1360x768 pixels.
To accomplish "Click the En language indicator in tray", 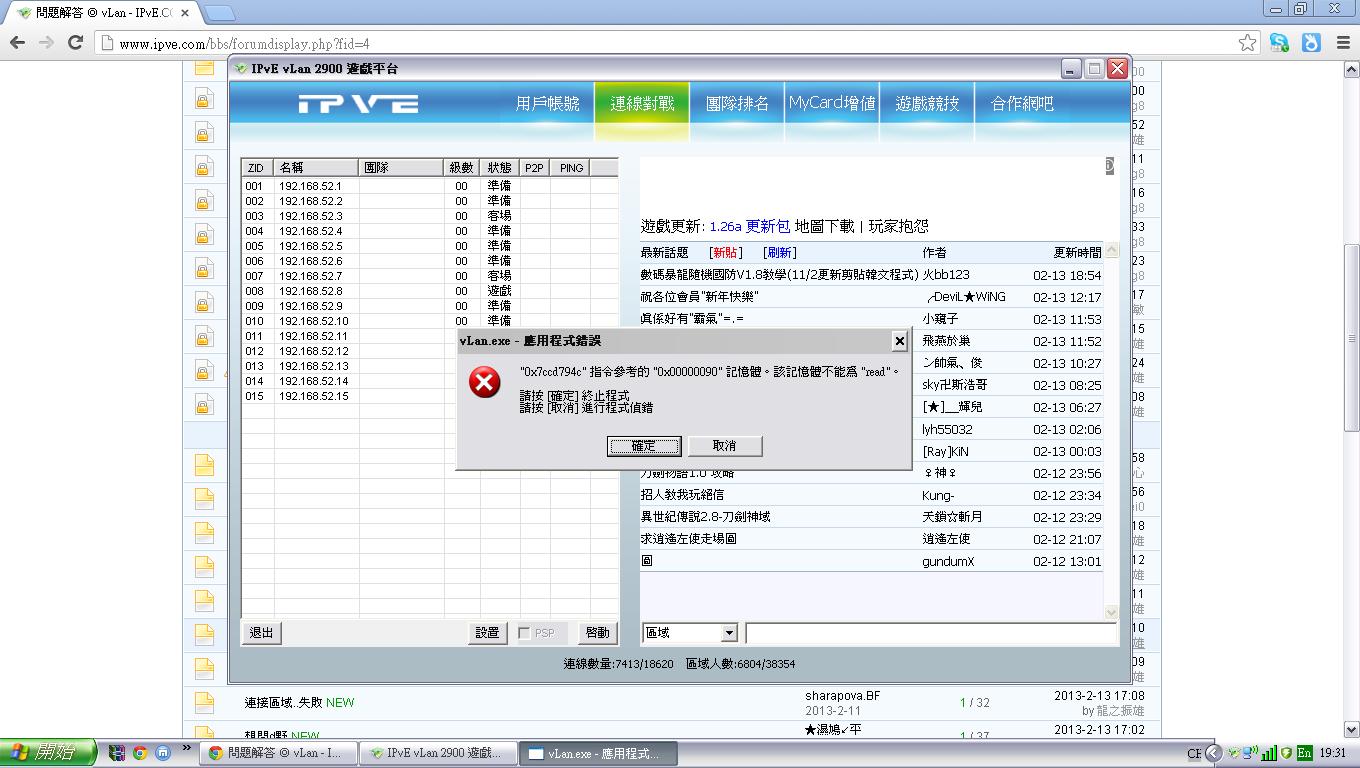I will [1304, 753].
